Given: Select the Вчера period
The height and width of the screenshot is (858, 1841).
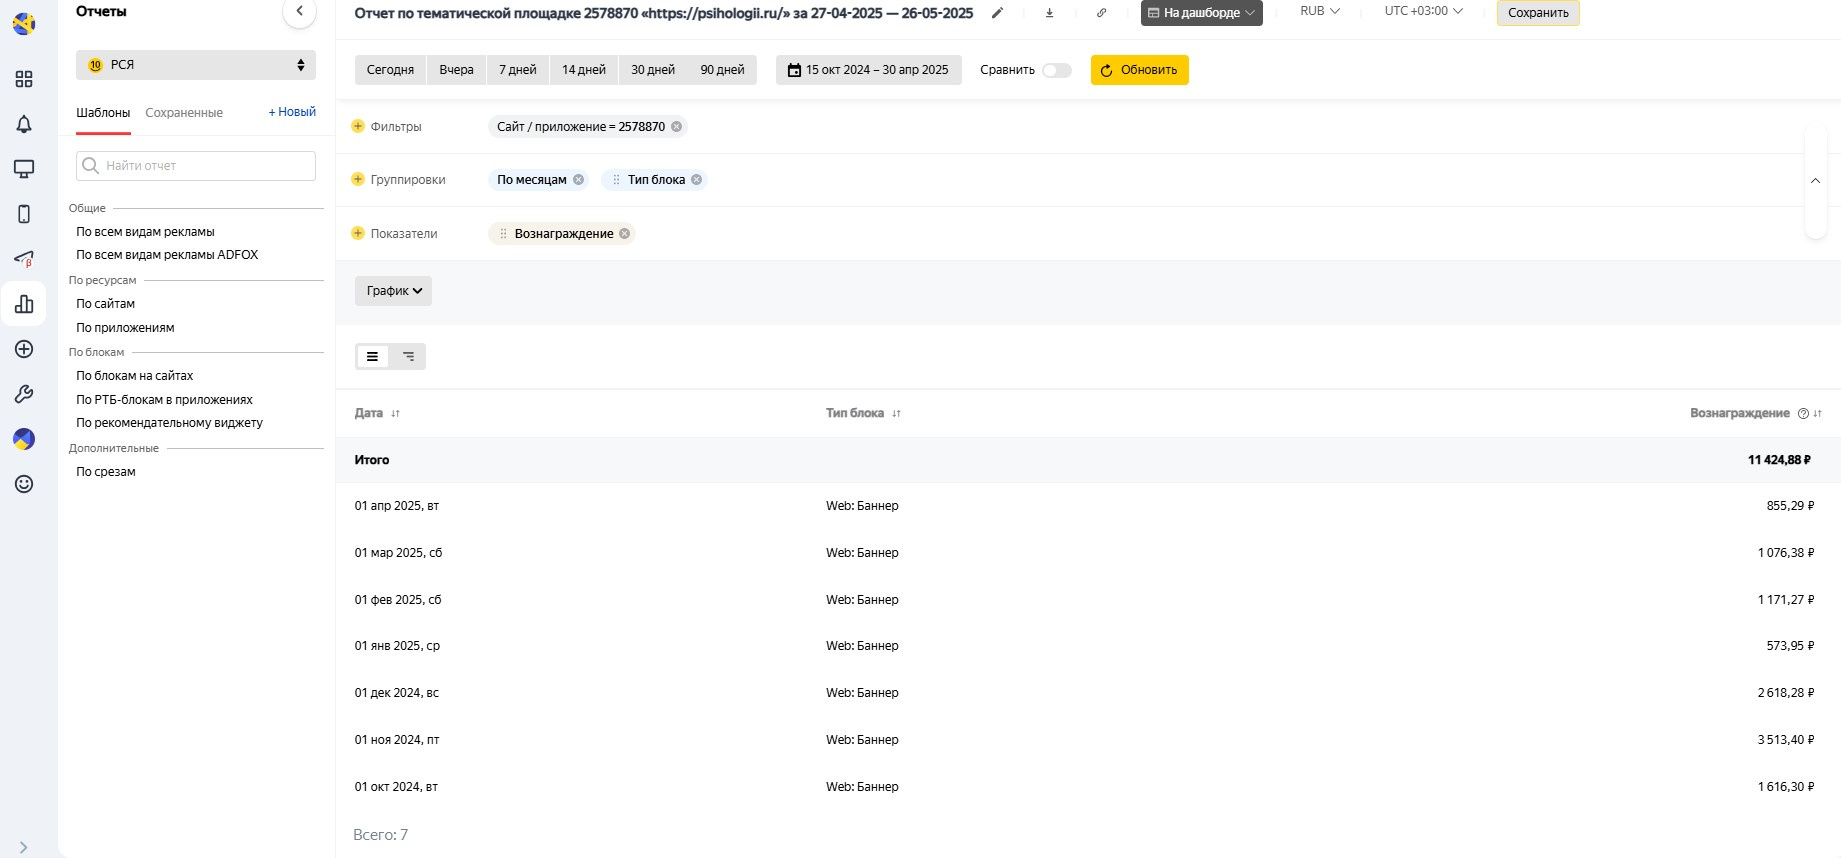Looking at the screenshot, I should tap(456, 70).
